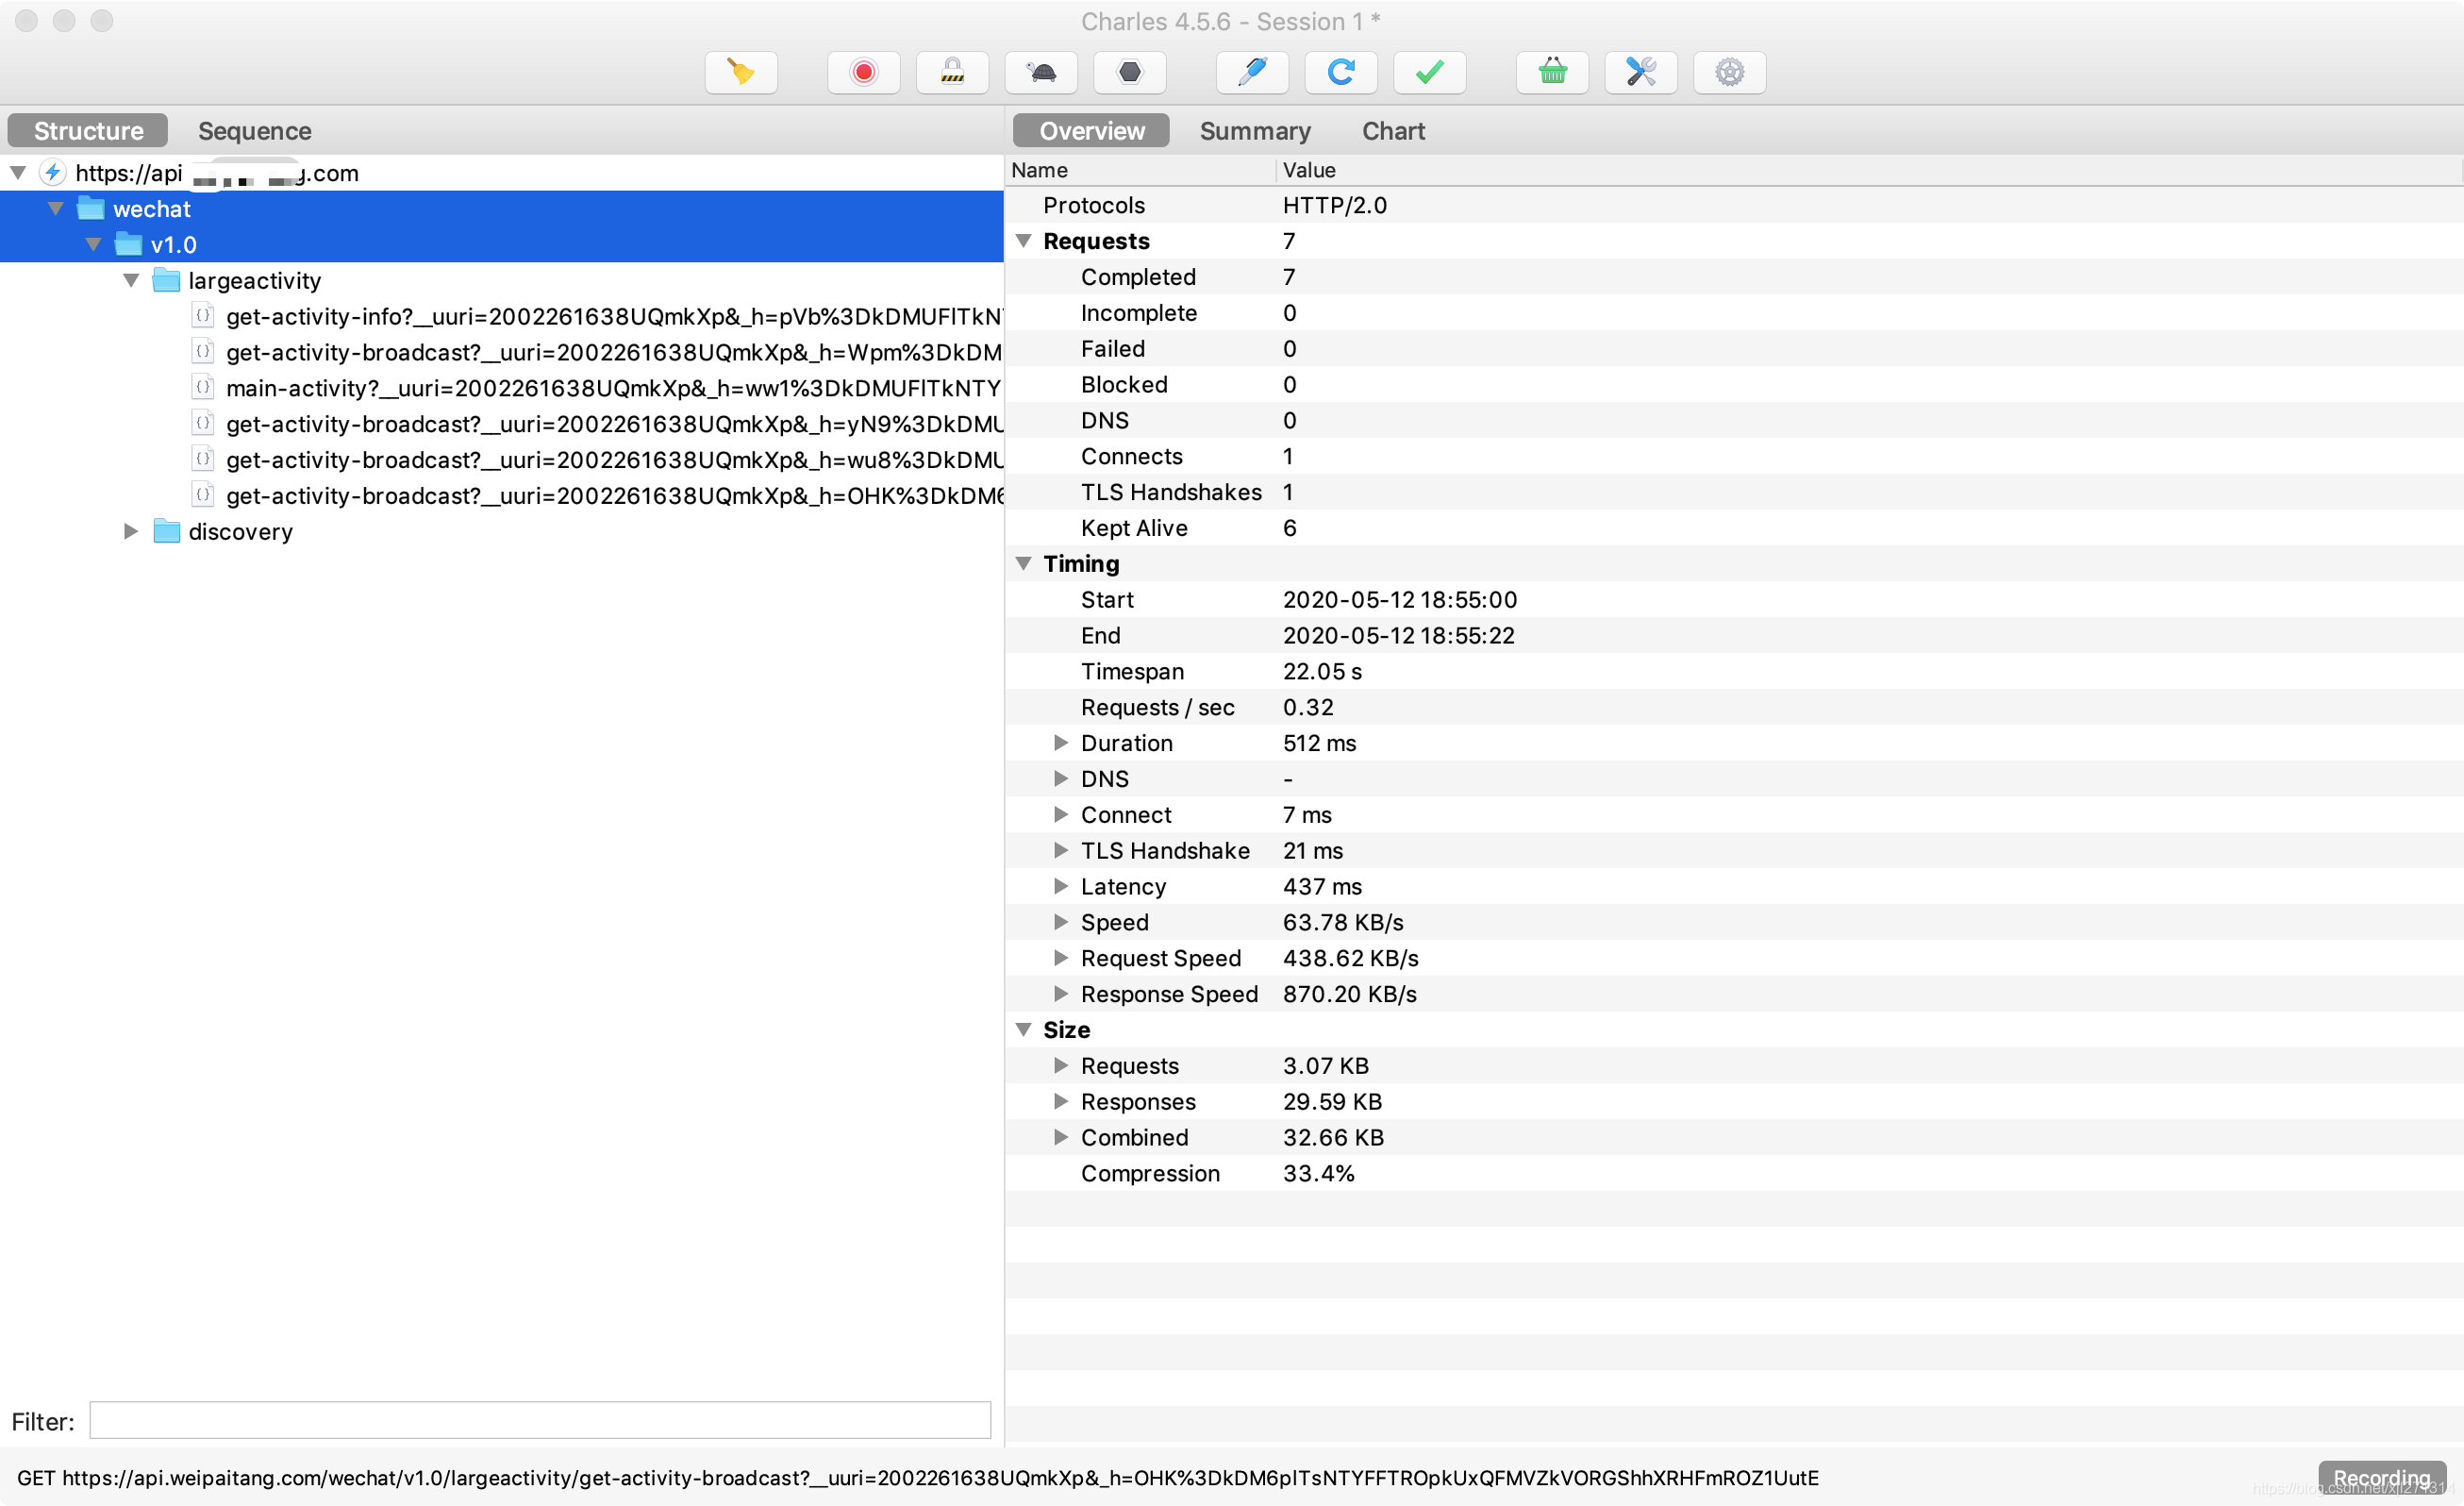Open the Chart tab
2464x1506 pixels.
[1393, 131]
